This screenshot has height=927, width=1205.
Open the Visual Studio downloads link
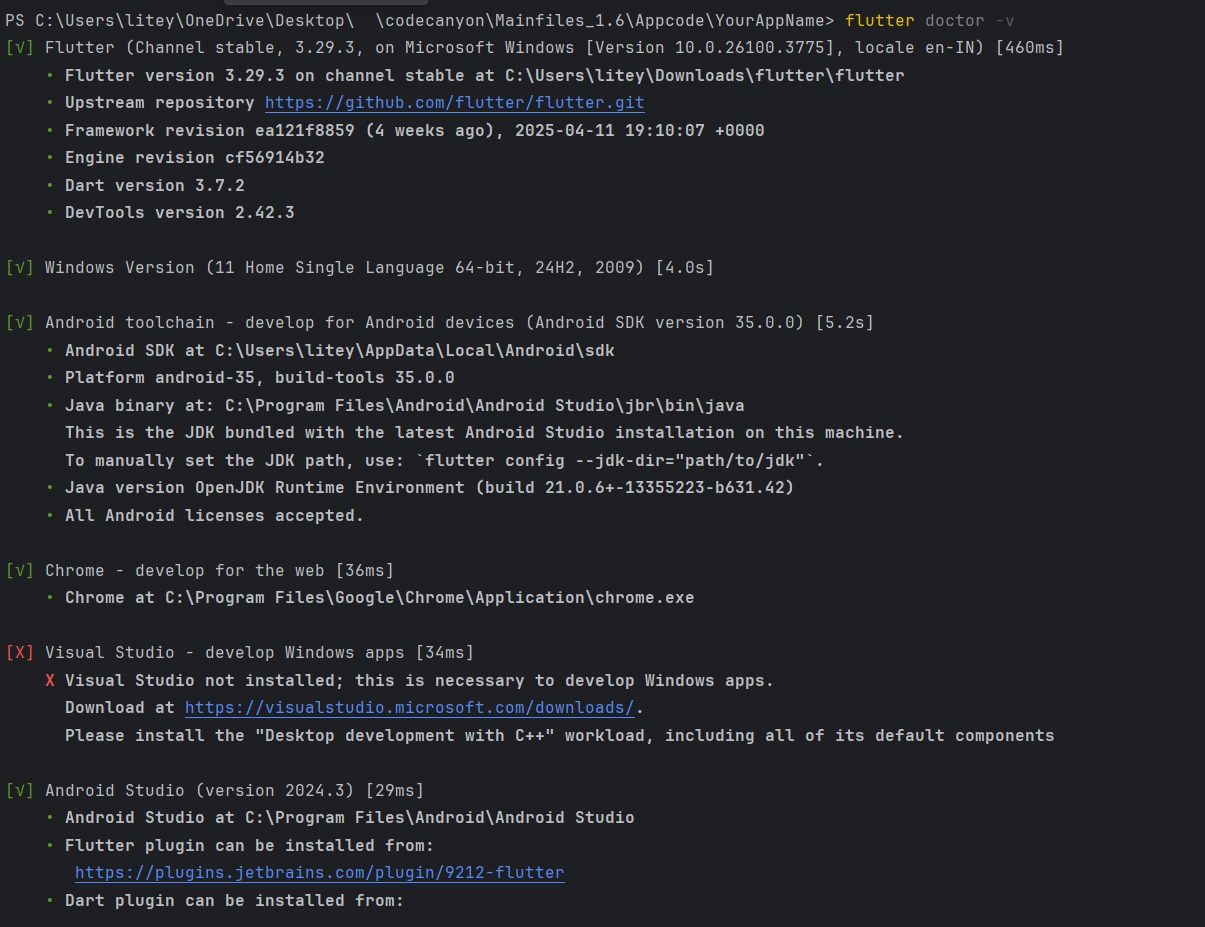click(410, 708)
